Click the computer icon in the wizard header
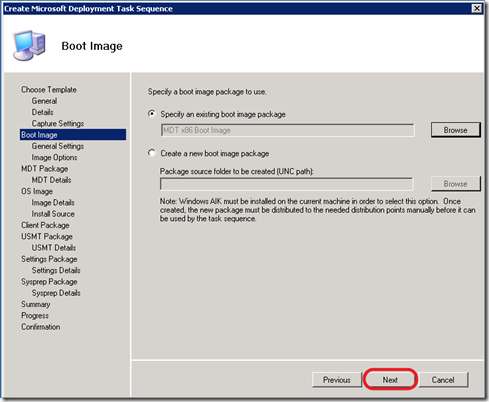Screen dimensions: 489x402 (x=29, y=45)
